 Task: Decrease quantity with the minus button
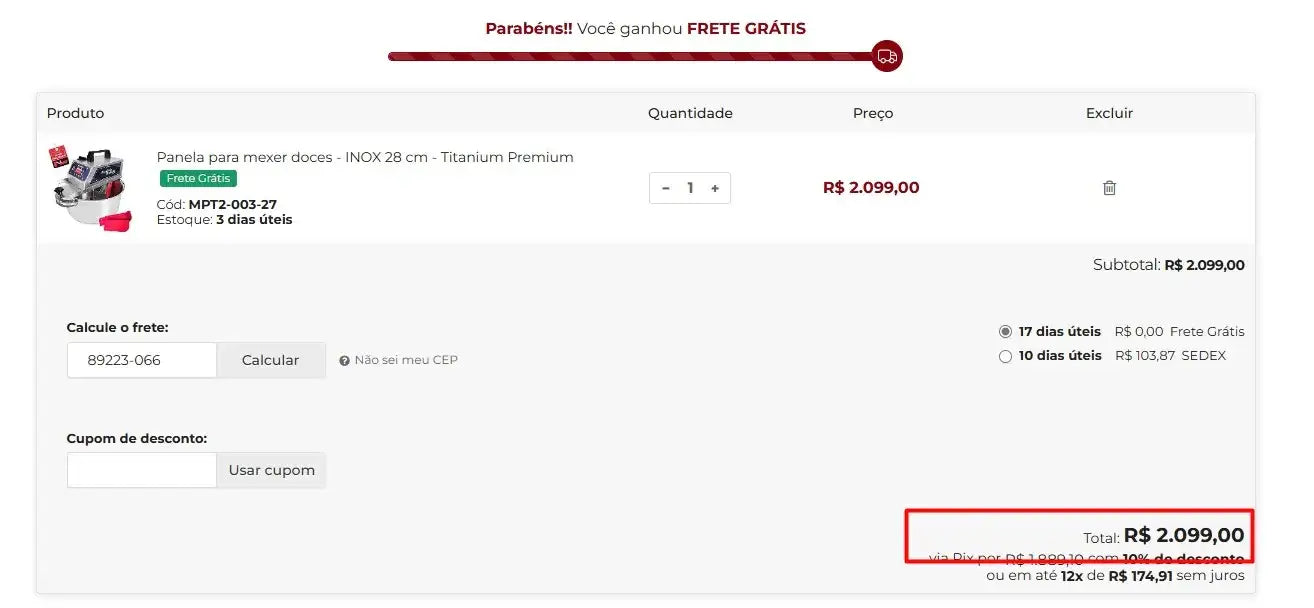click(x=666, y=188)
